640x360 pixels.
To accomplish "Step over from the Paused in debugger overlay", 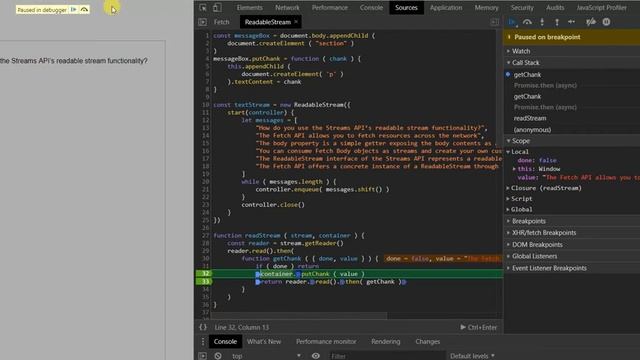I will (84, 9).
